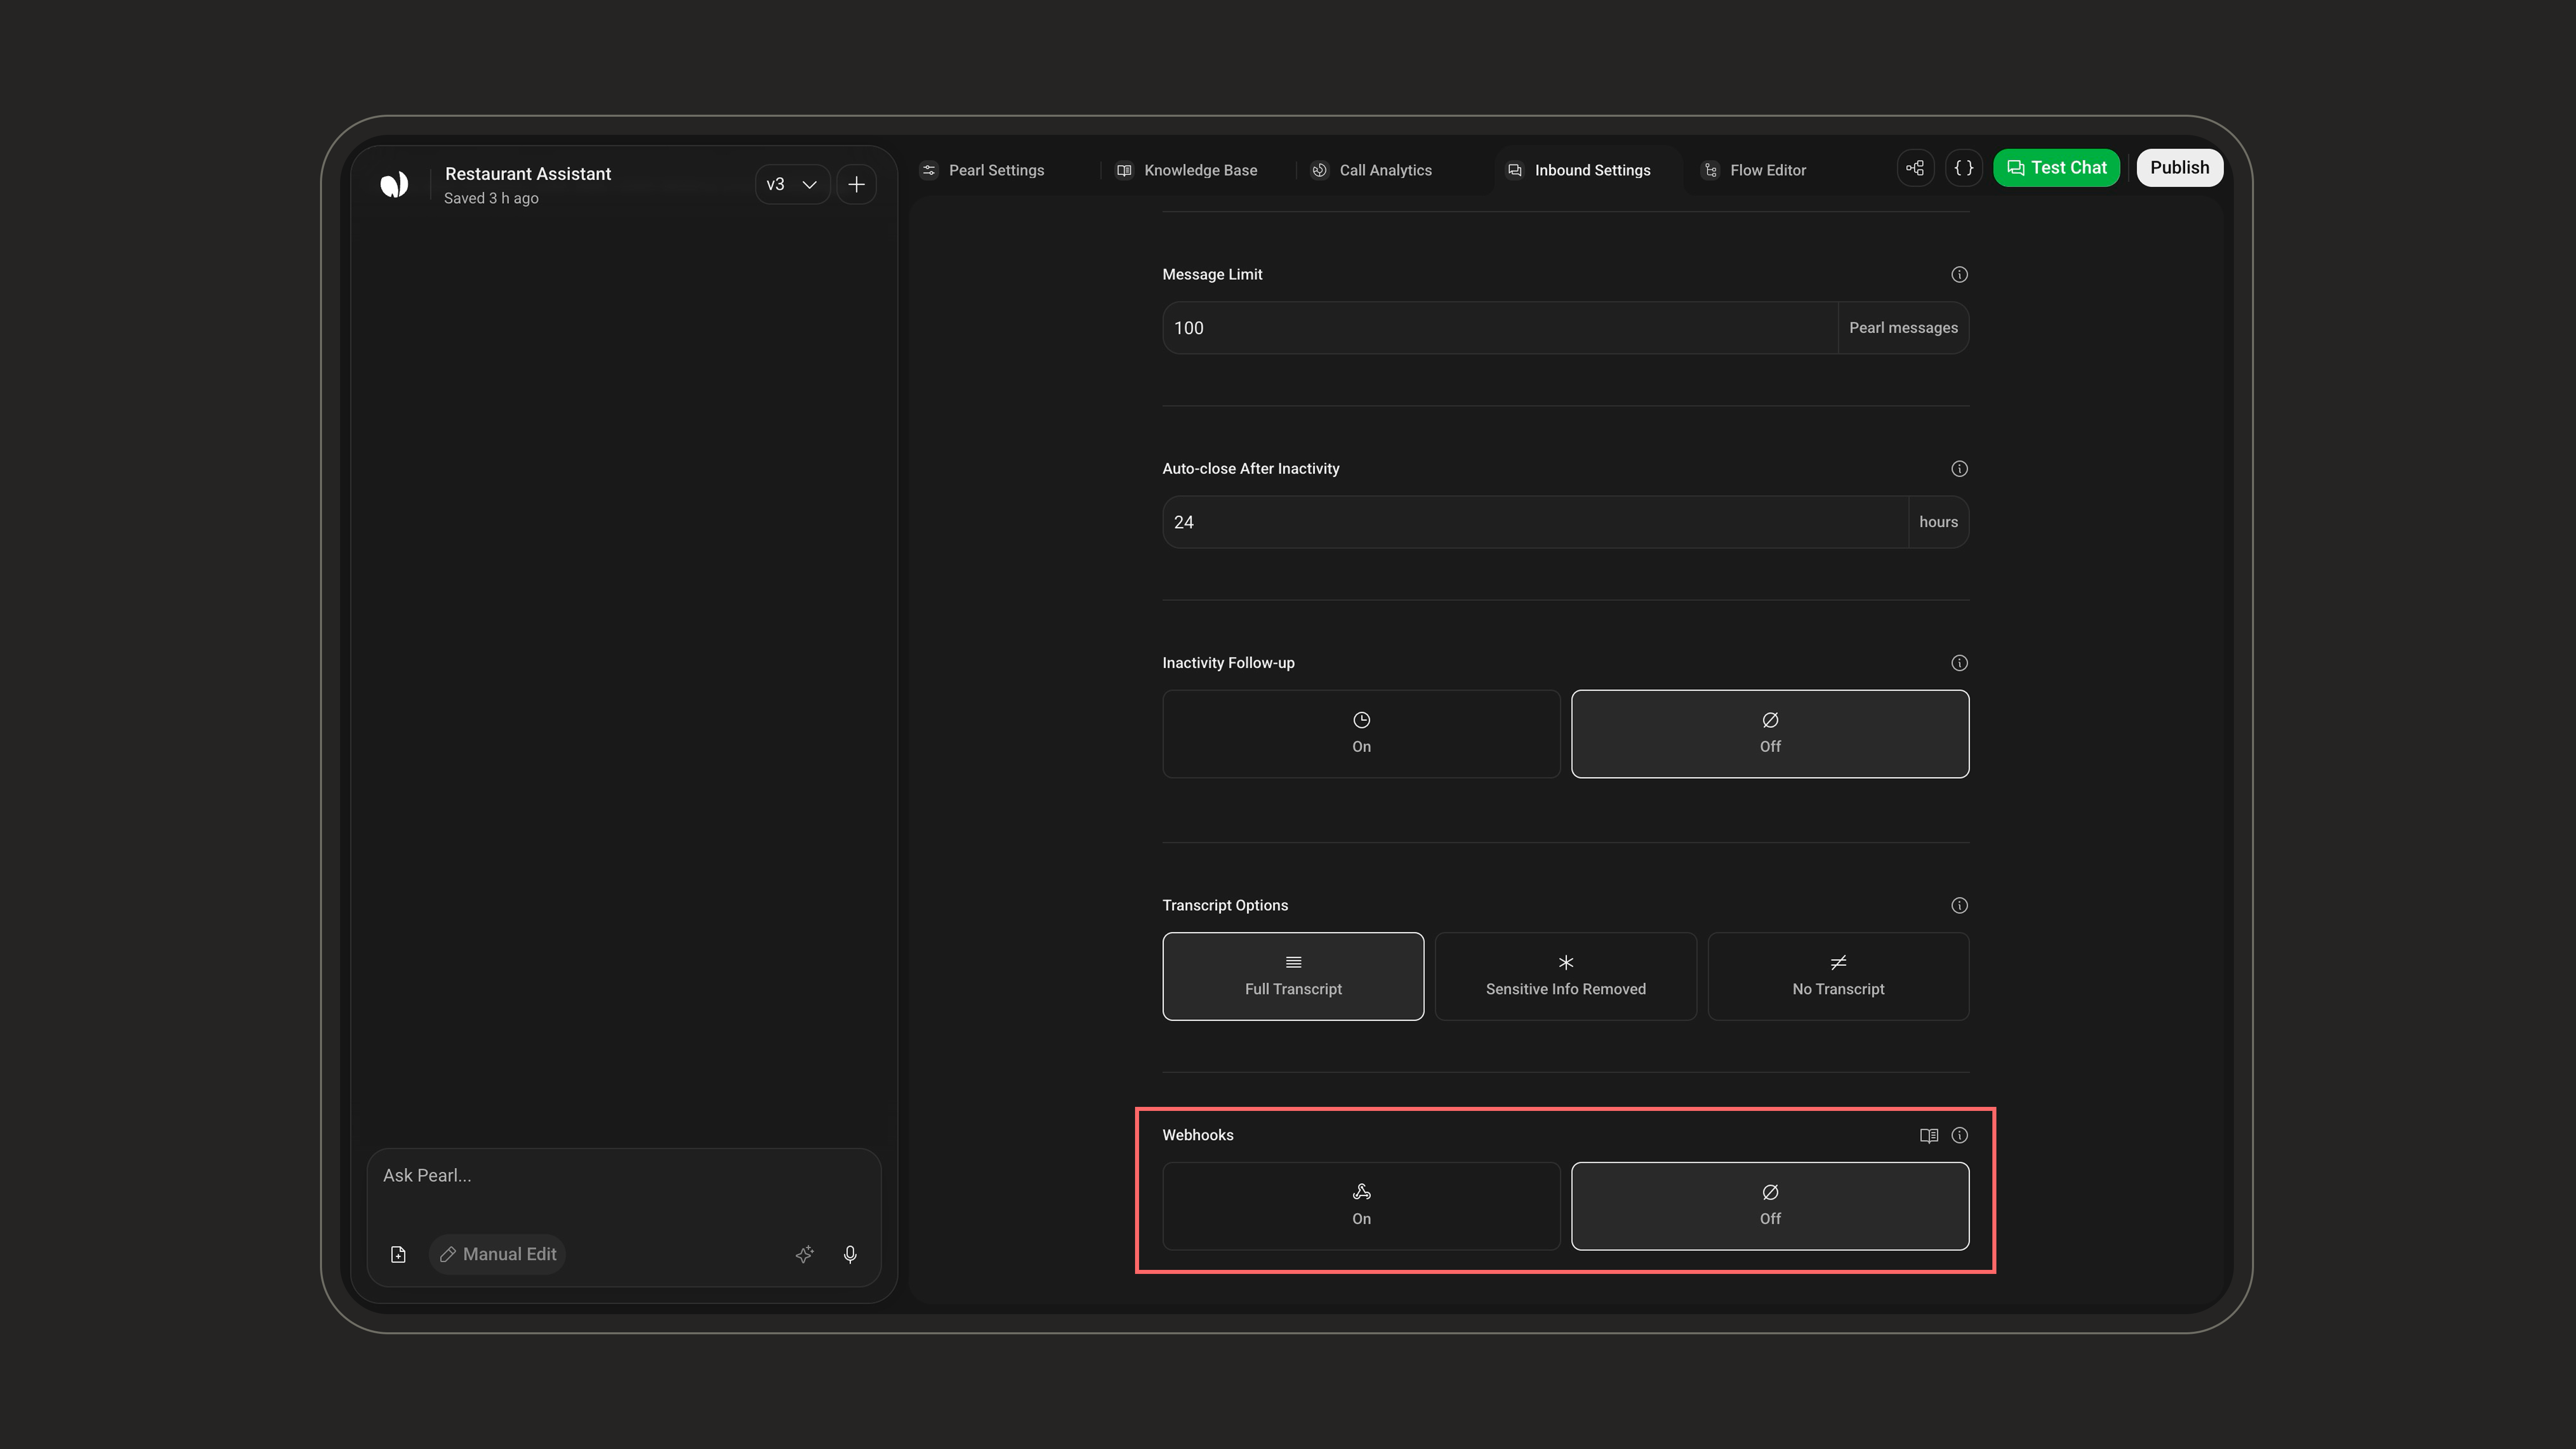Select No Transcript option

(1838, 977)
